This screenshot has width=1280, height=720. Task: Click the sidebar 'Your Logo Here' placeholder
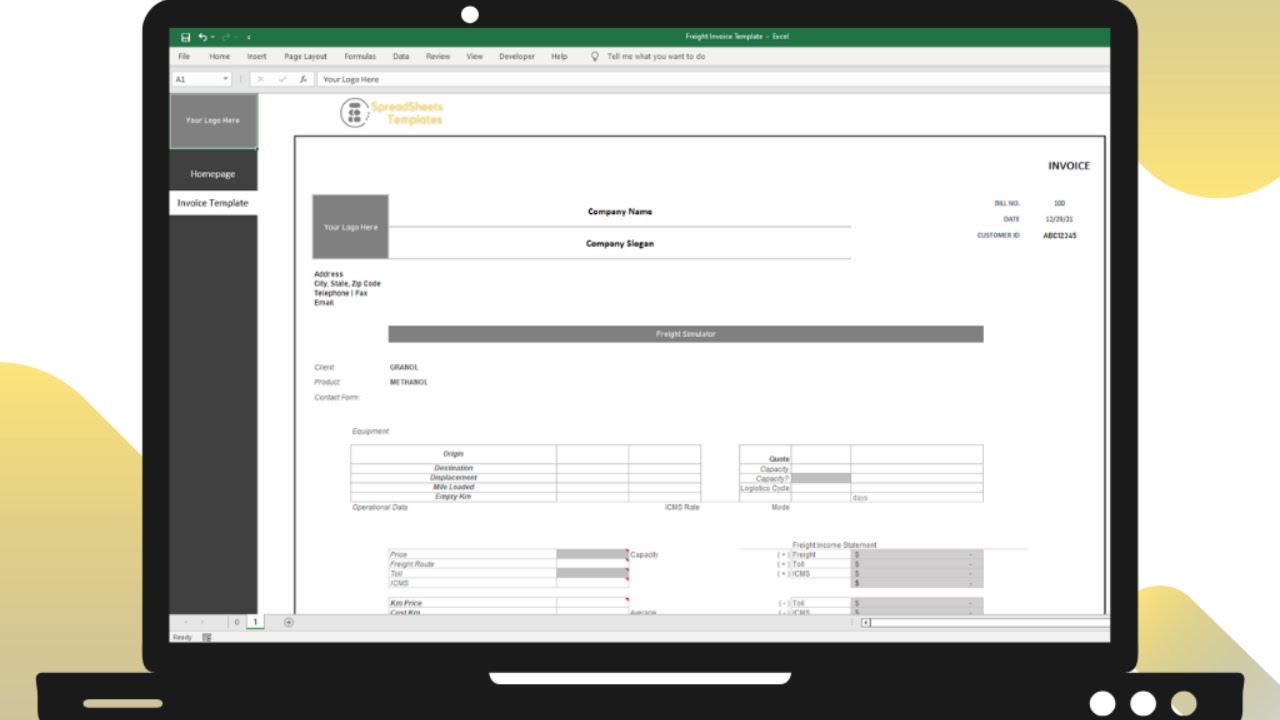pyautogui.click(x=213, y=121)
